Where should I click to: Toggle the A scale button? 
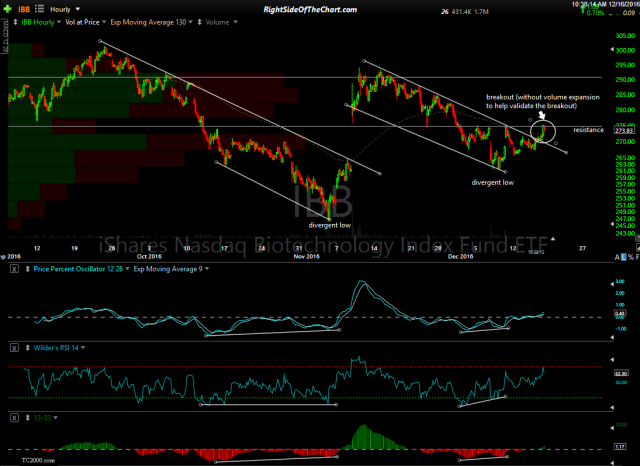617,257
